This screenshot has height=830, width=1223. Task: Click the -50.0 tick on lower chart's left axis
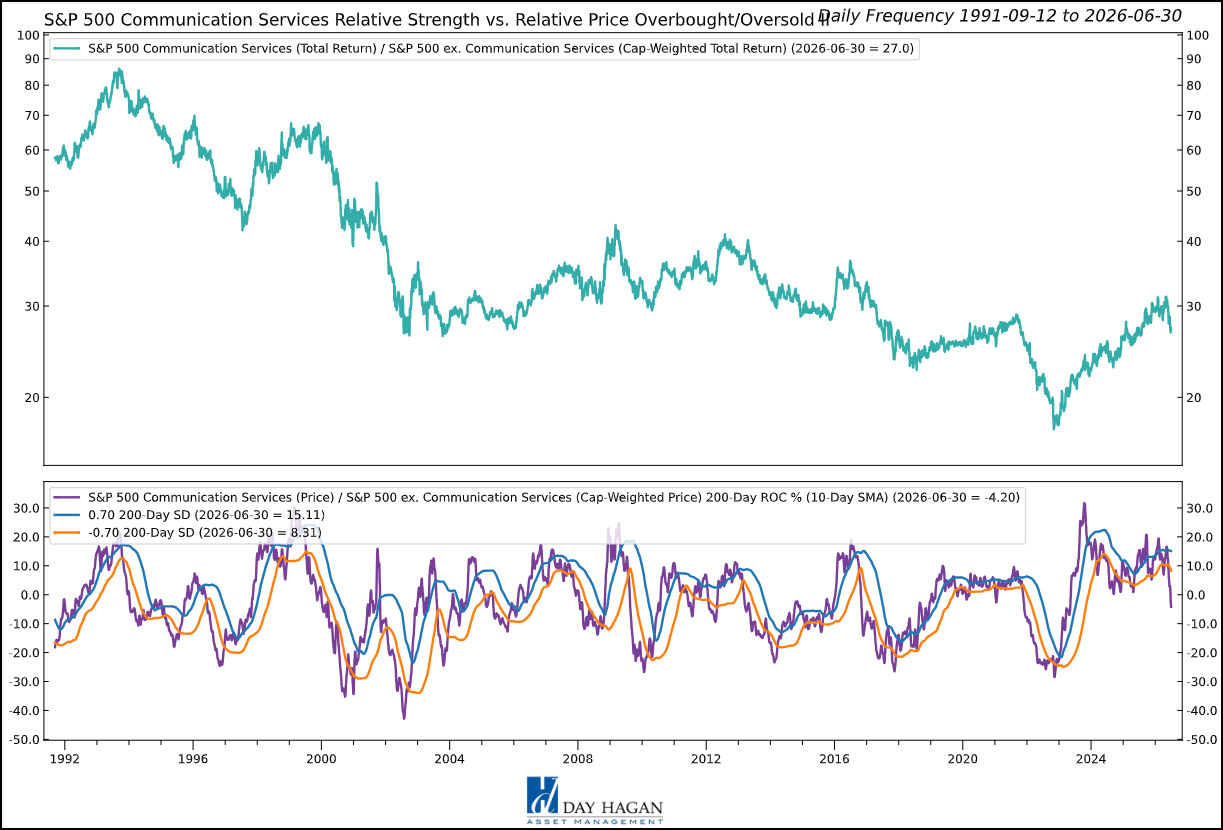click(24, 740)
